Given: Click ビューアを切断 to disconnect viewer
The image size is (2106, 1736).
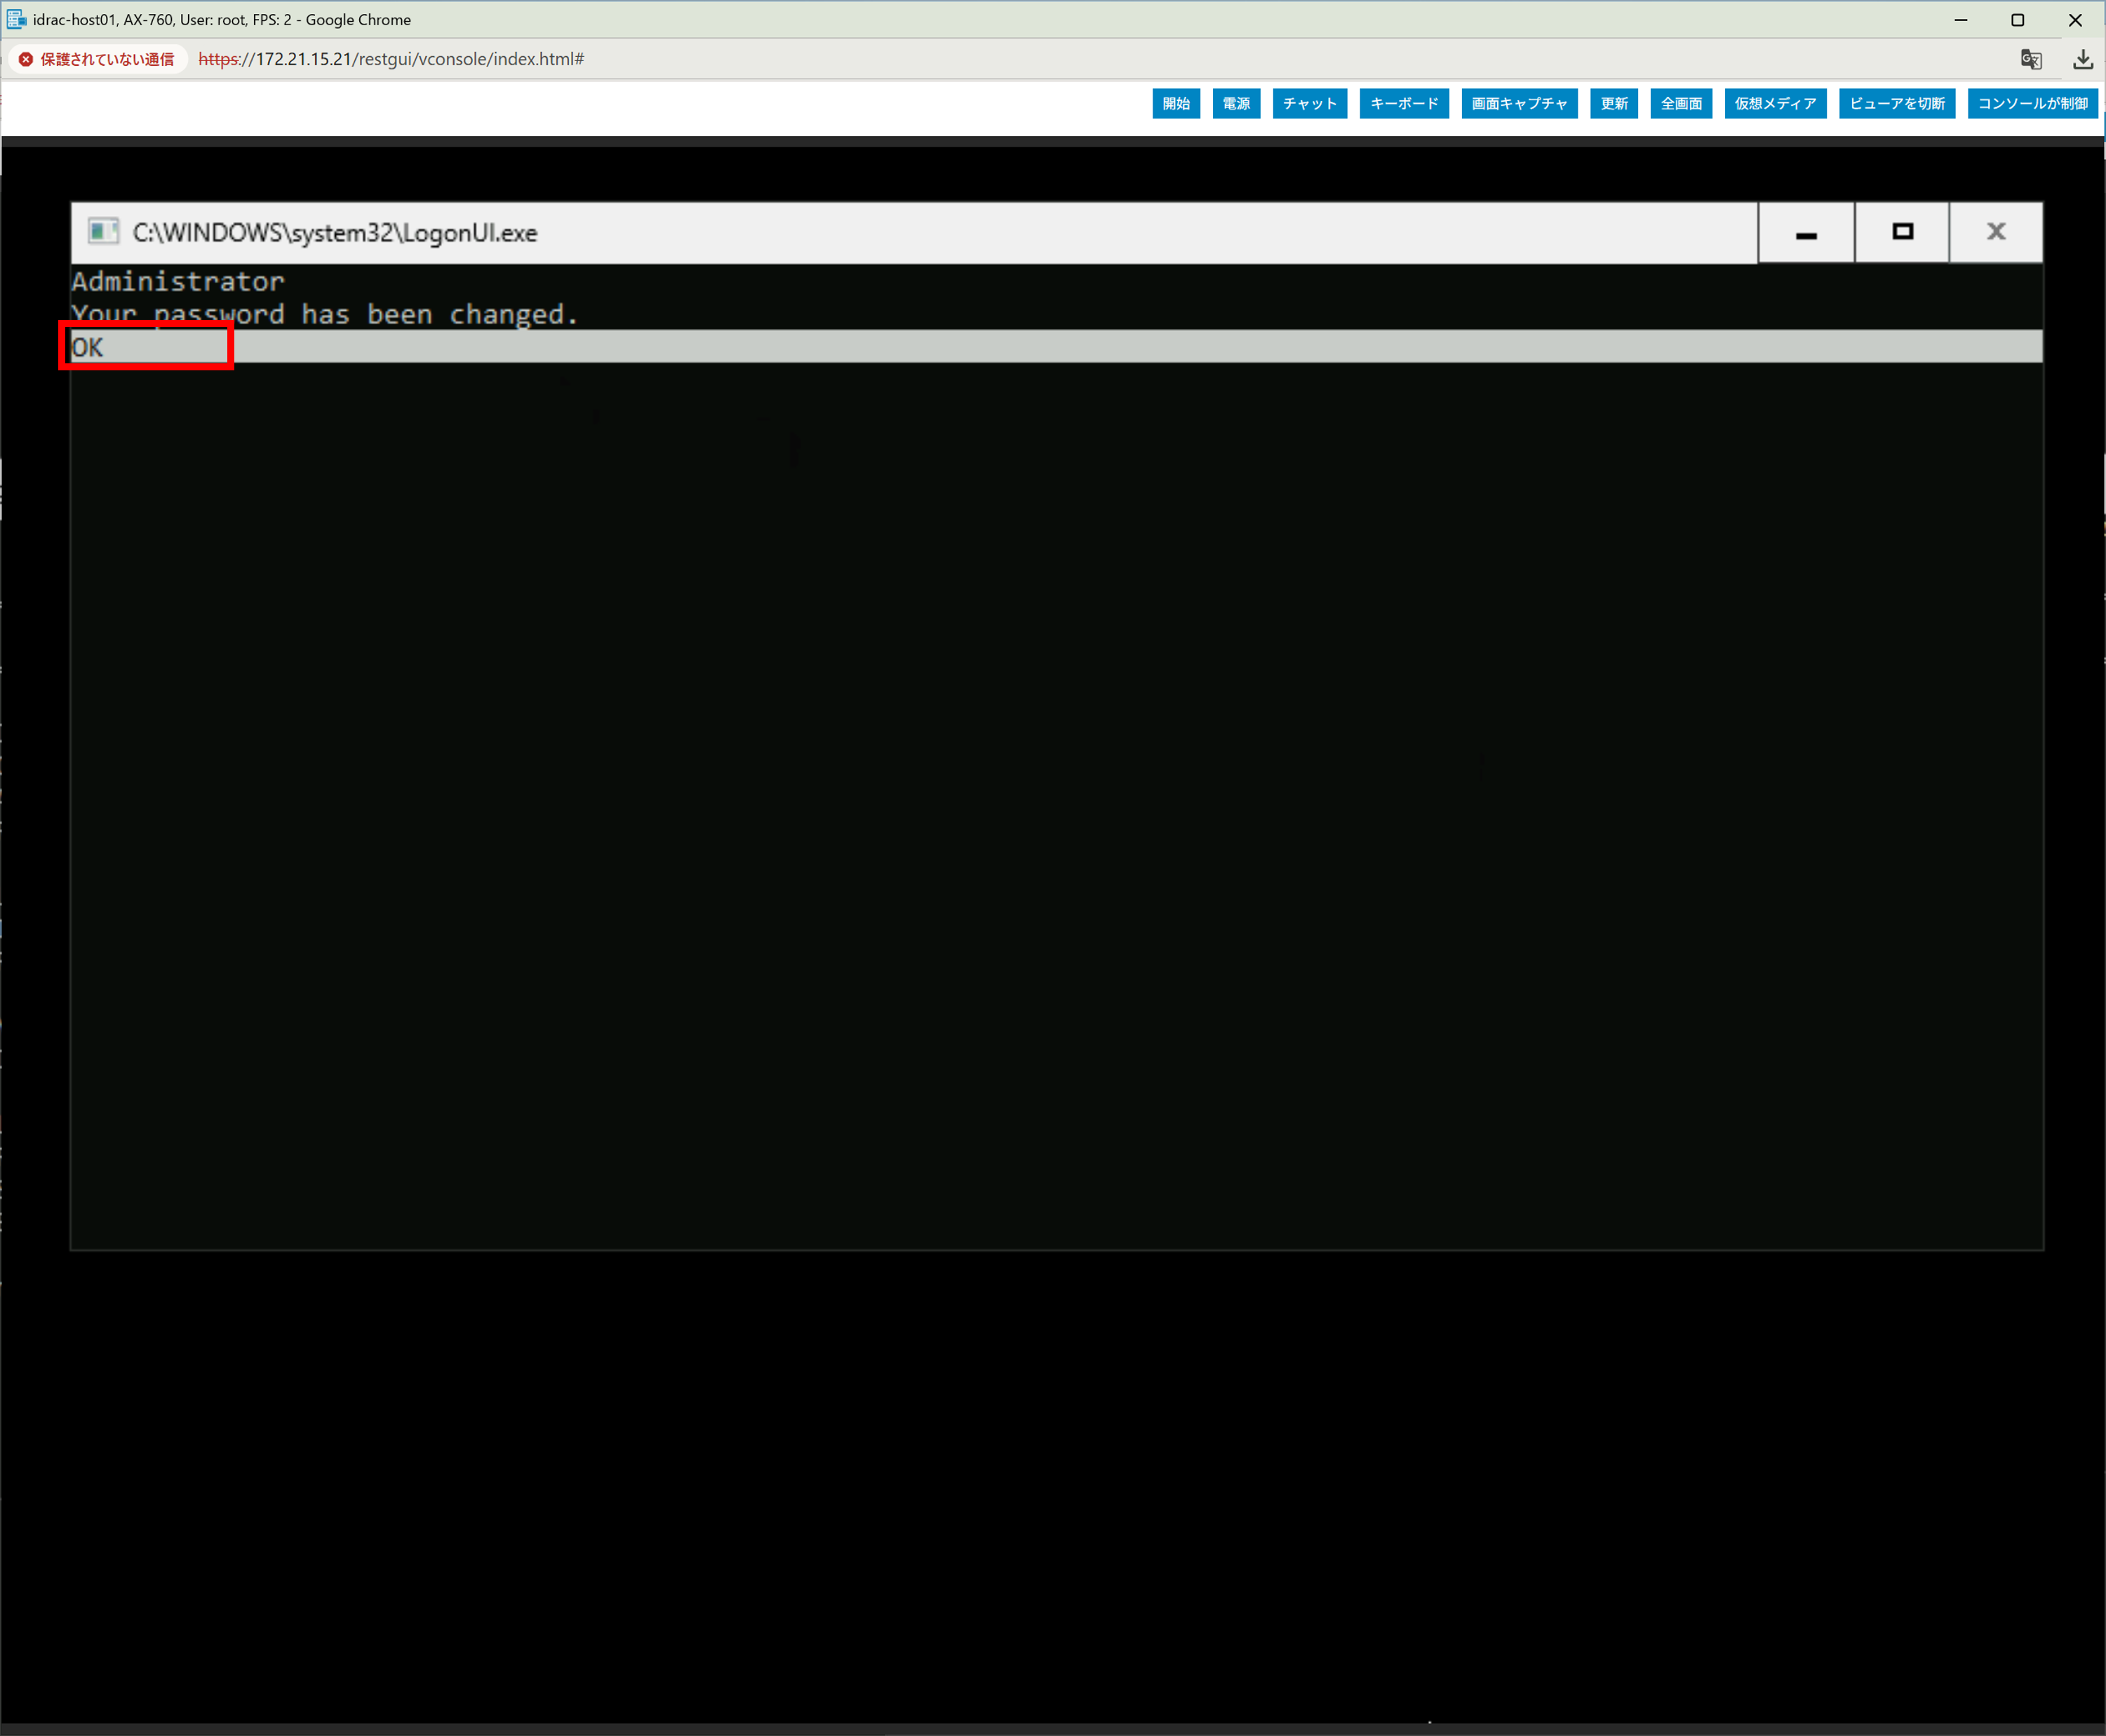Looking at the screenshot, I should (x=1896, y=103).
